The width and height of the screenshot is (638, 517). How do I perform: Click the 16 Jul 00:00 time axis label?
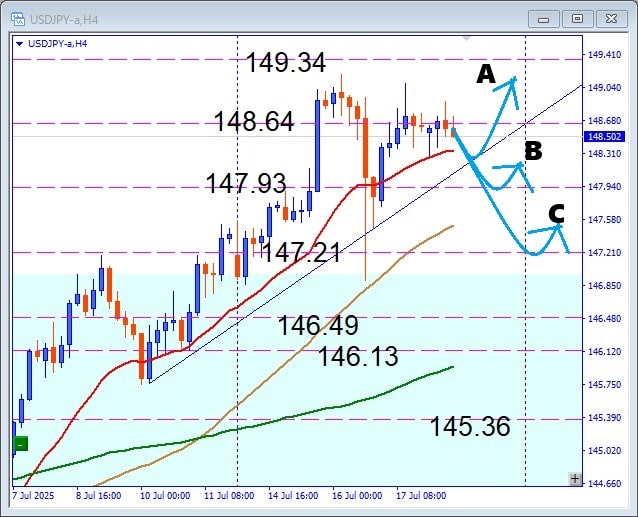[357, 496]
